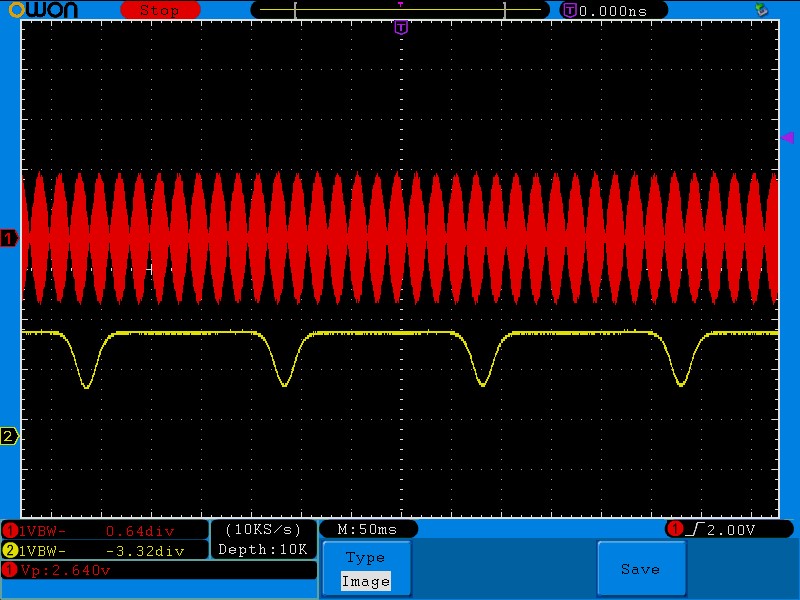The width and height of the screenshot is (800, 600).
Task: Click the purple T horizontal trigger marker
Action: click(401, 28)
